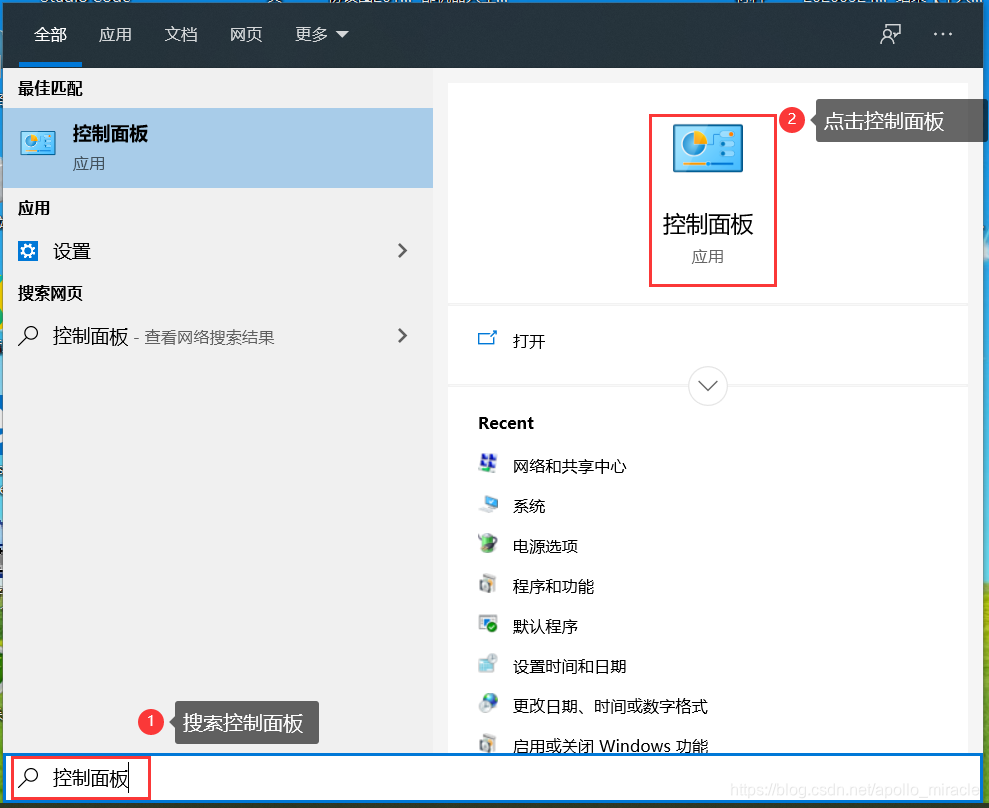Image resolution: width=989 pixels, height=808 pixels.
Task: Expand more actions with circle chevron
Action: pyautogui.click(x=708, y=386)
